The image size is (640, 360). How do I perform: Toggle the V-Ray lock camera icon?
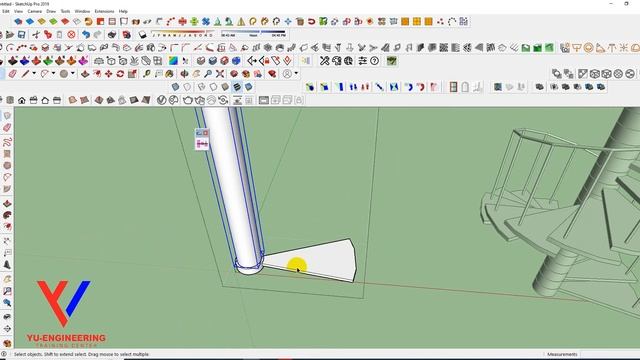pyautogui.click(x=299, y=100)
